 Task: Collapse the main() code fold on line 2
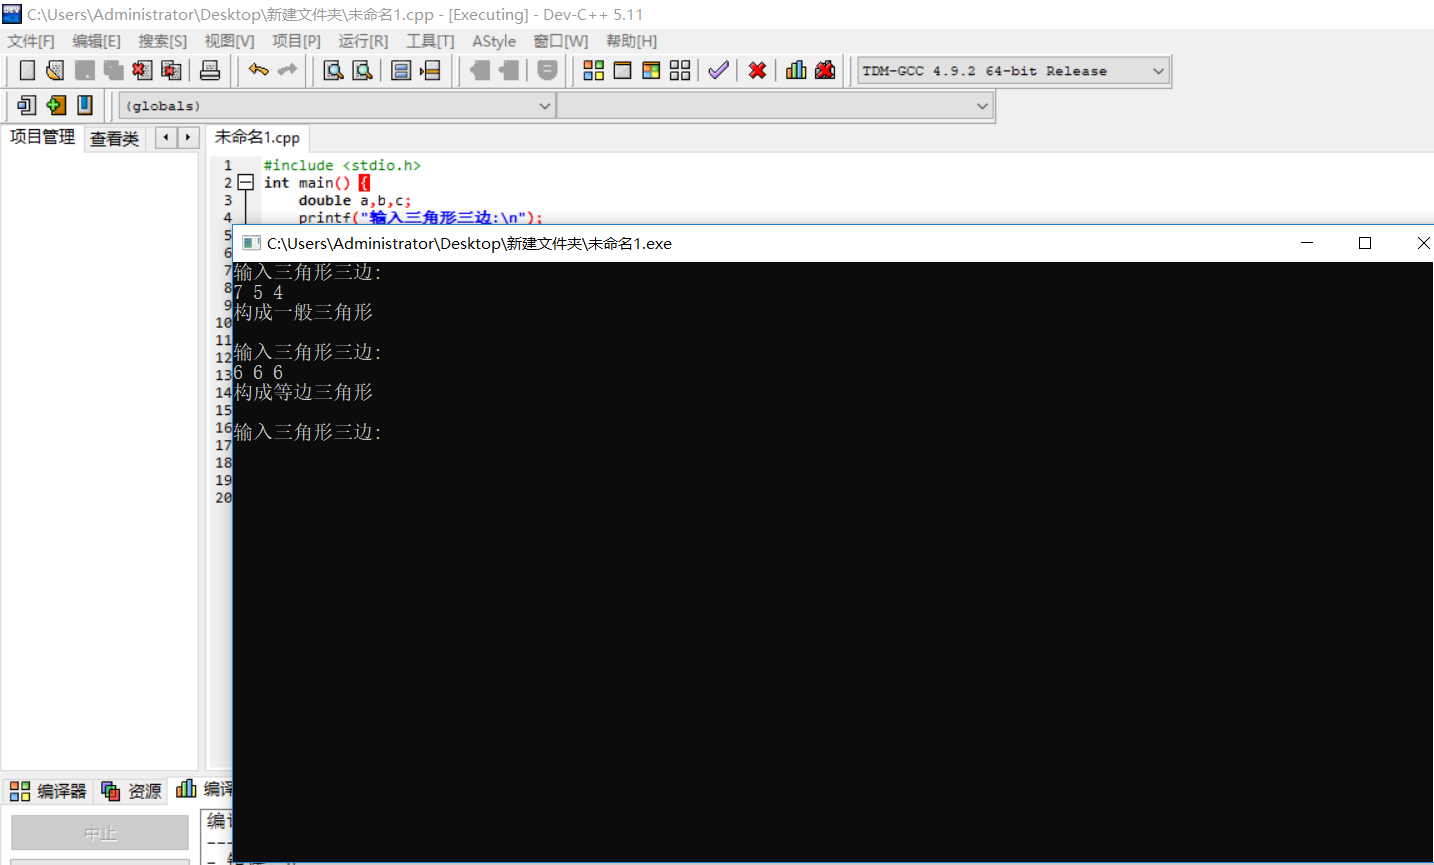click(246, 183)
